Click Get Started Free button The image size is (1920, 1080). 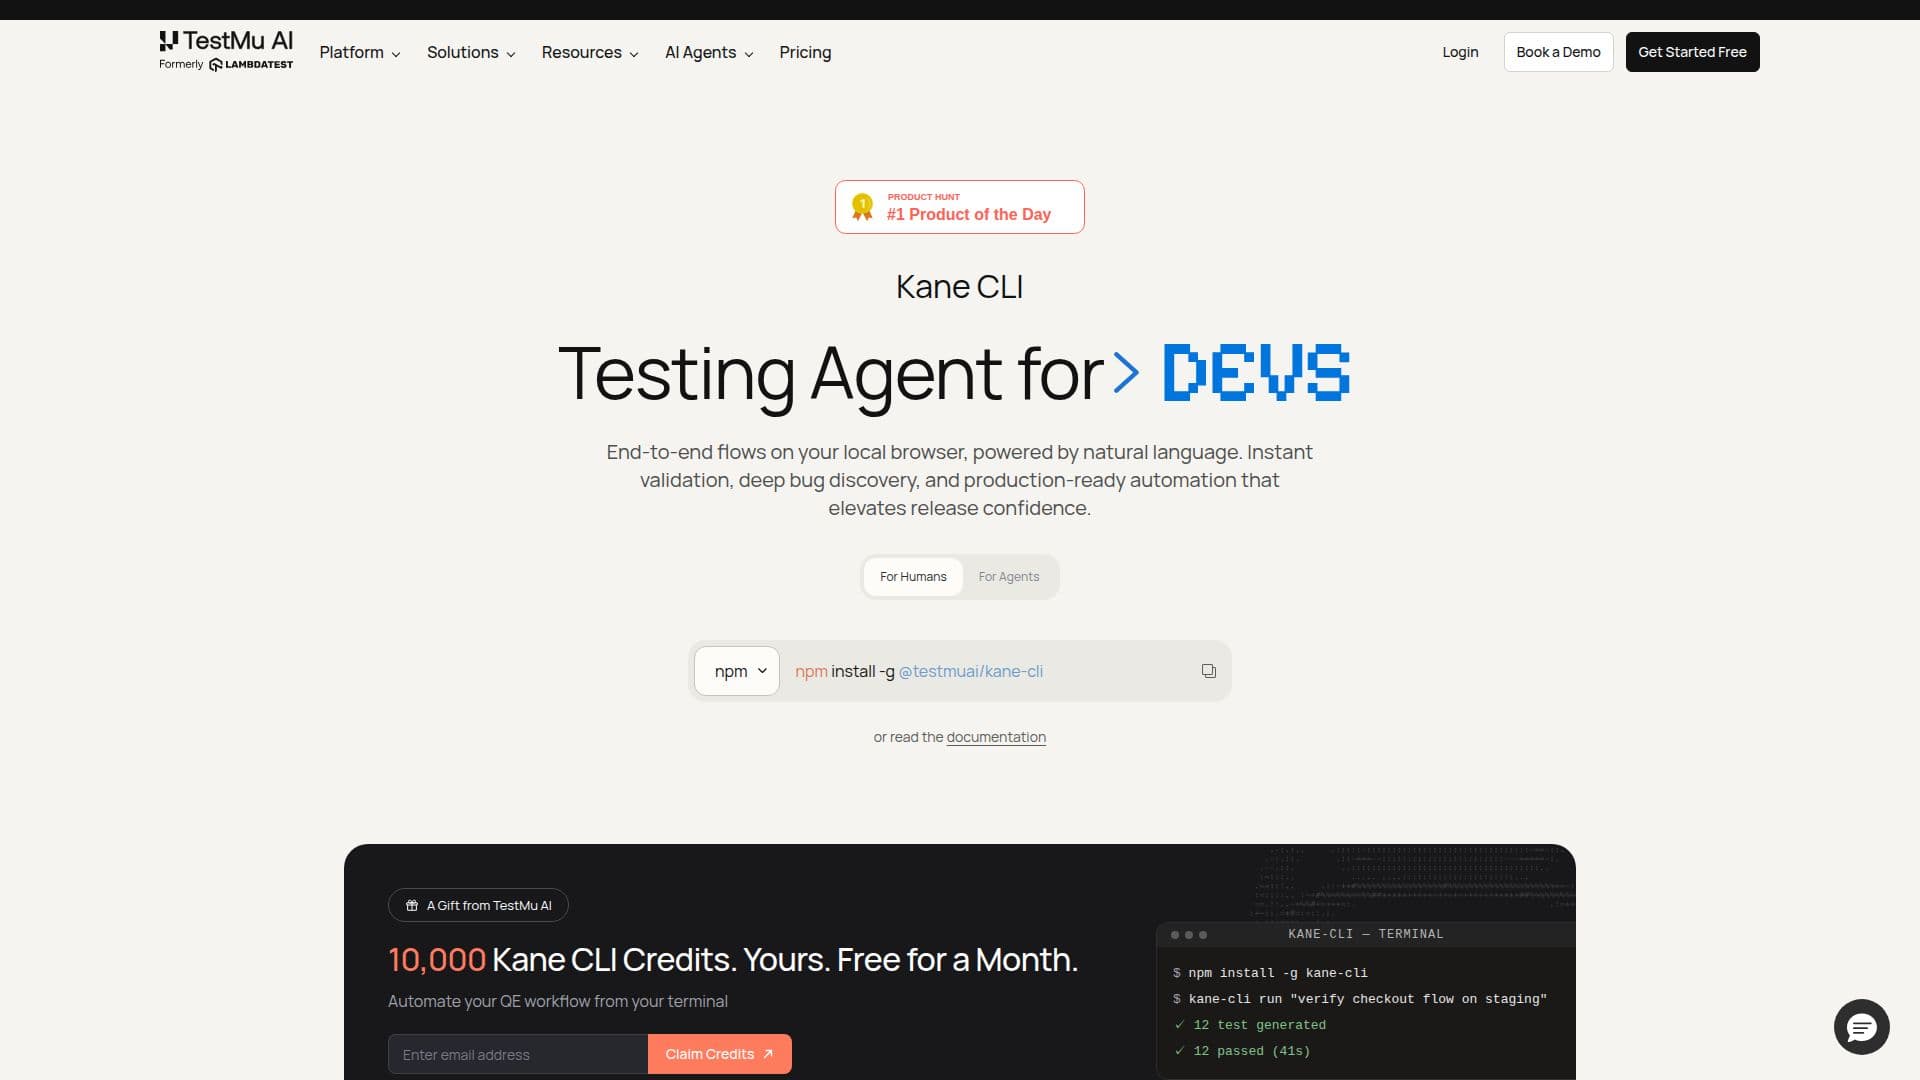(x=1692, y=52)
